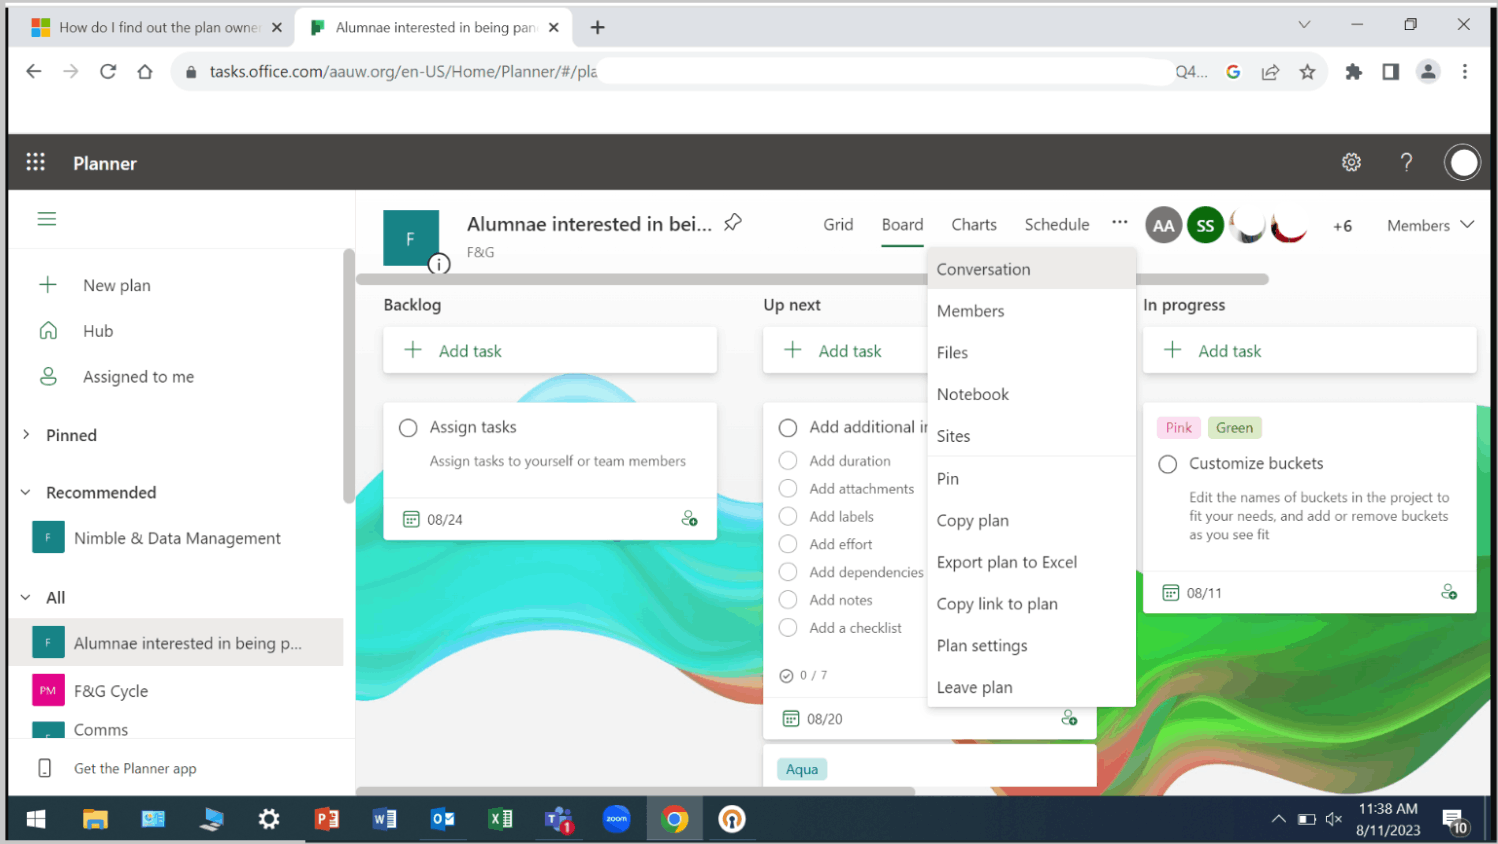Click the pin icon beside the plan title
The width and height of the screenshot is (1498, 844).
click(x=732, y=223)
